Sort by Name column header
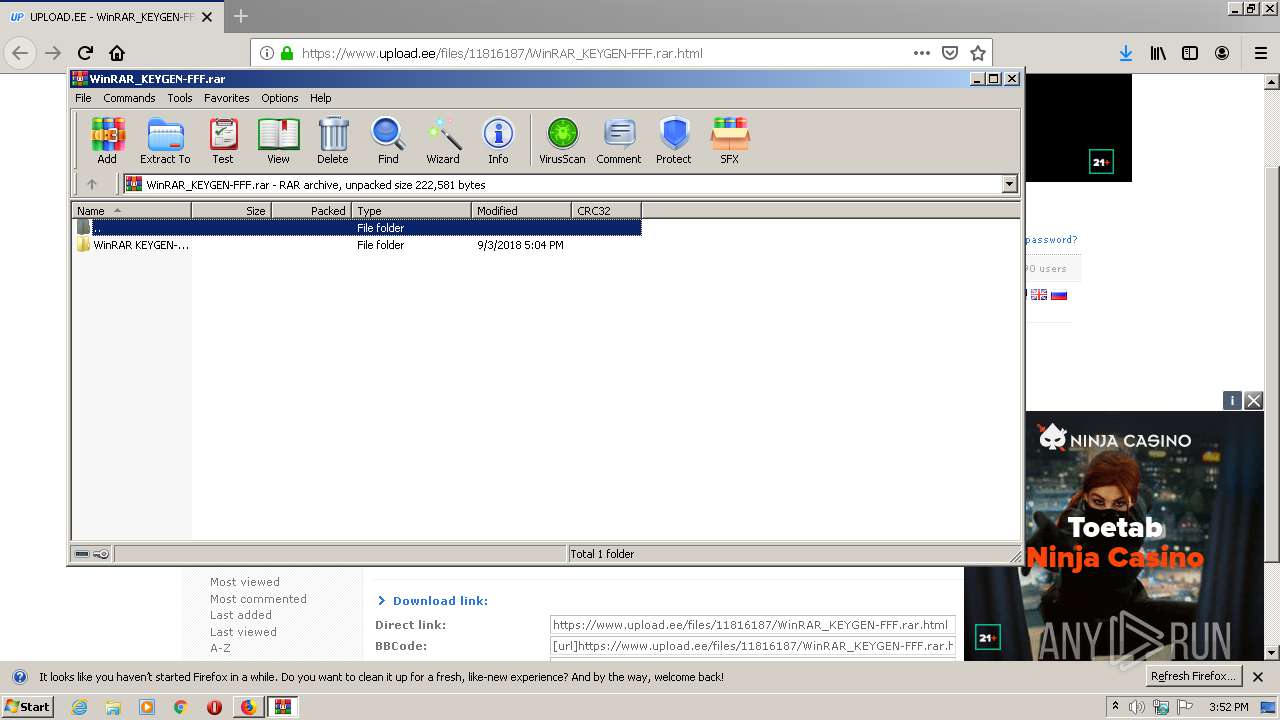1280x720 pixels. tap(131, 210)
